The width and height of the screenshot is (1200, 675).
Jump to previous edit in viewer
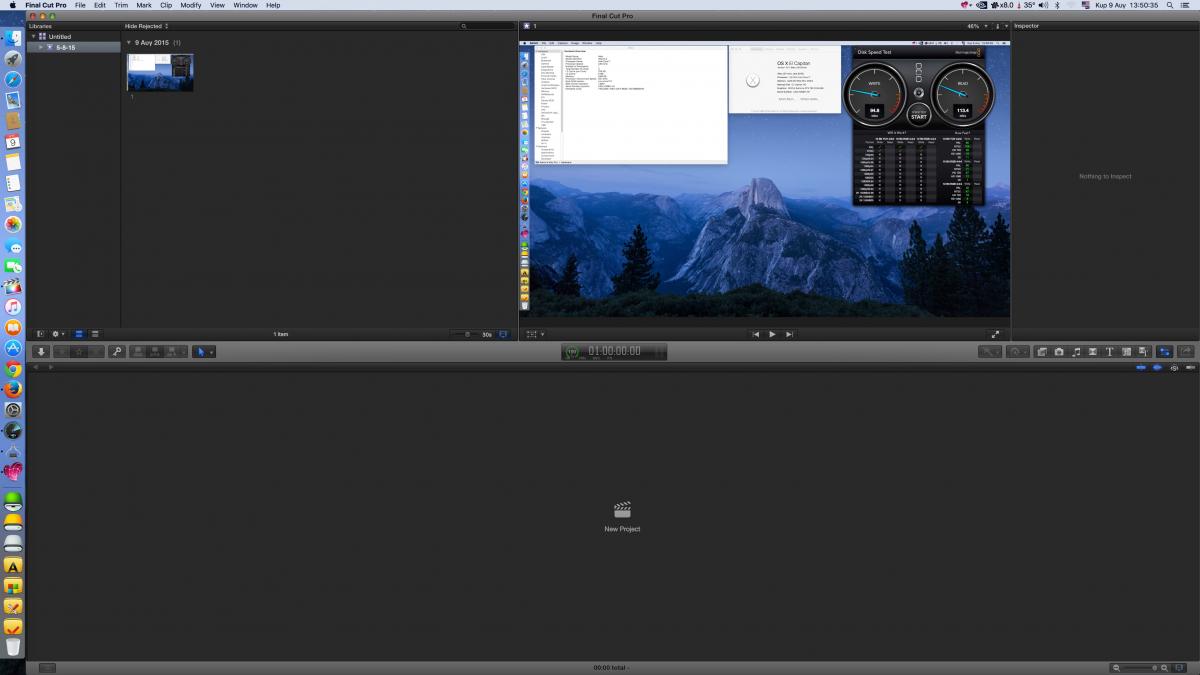tap(755, 334)
